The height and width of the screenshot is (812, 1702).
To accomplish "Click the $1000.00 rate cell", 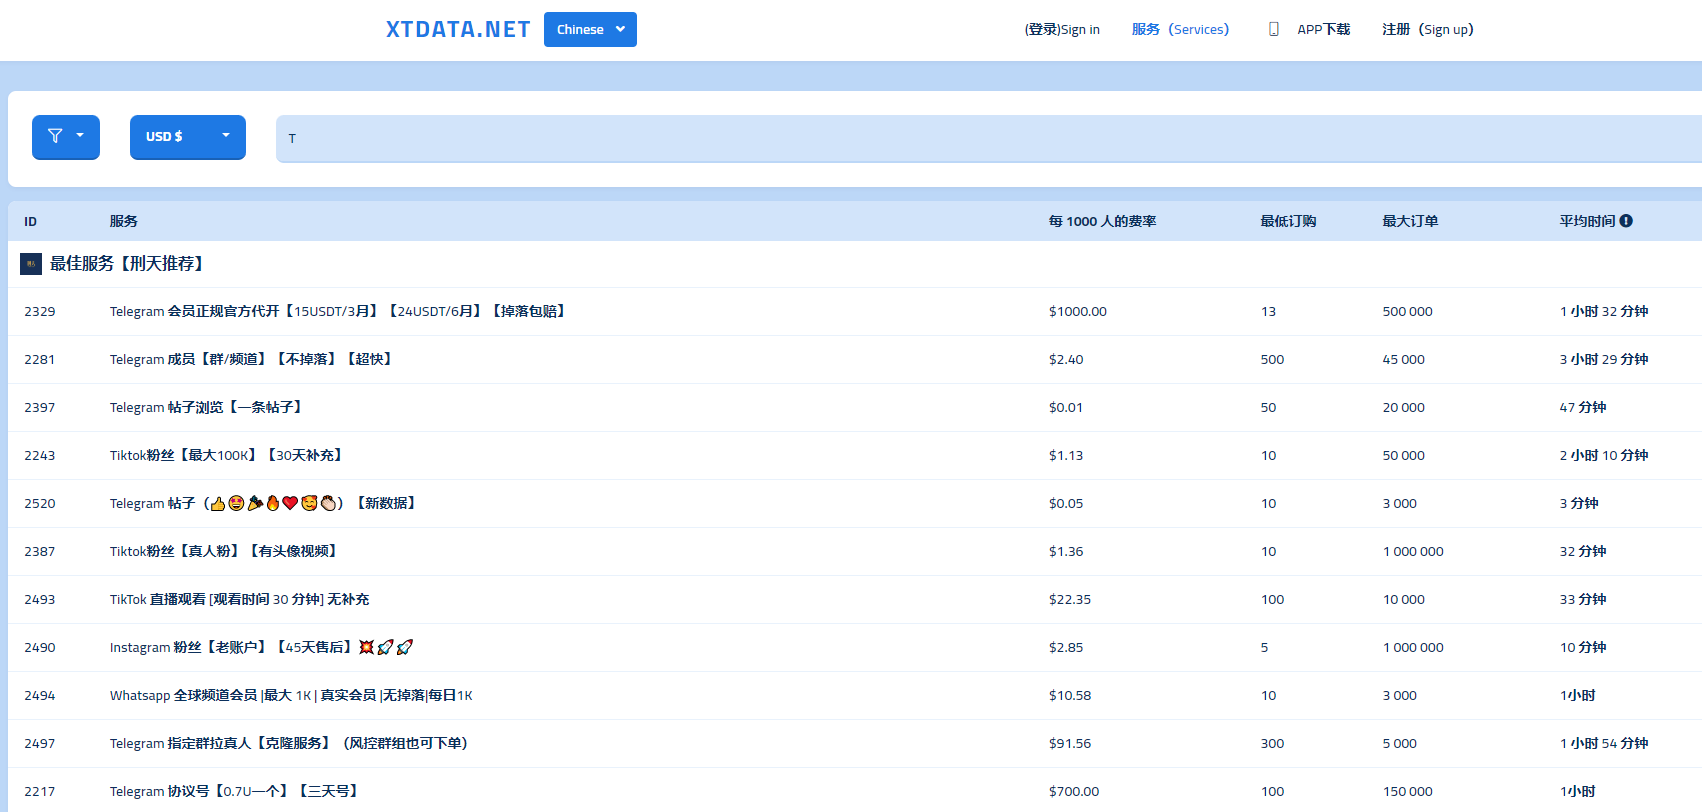I will [1078, 312].
